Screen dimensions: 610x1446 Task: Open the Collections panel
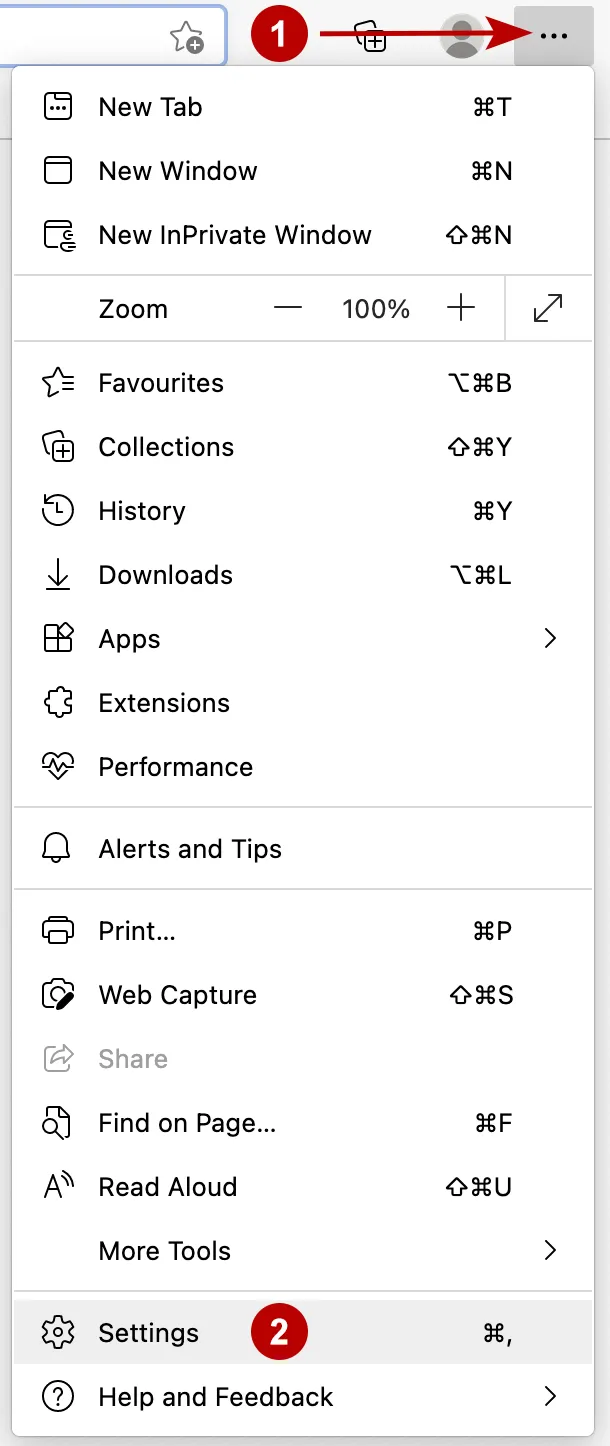click(x=166, y=447)
